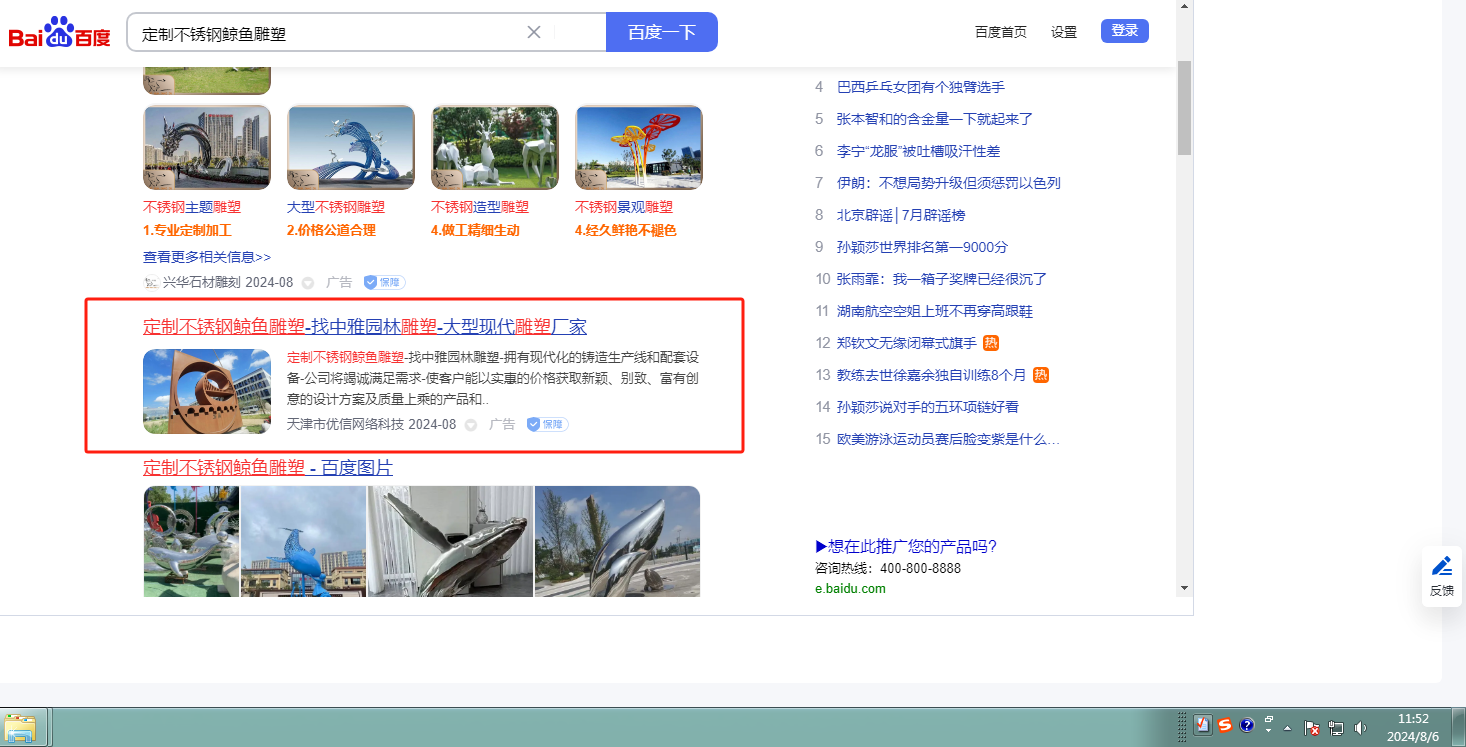The width and height of the screenshot is (1466, 747).
Task: Open 设置 in the top navigation
Action: pos(1064,32)
